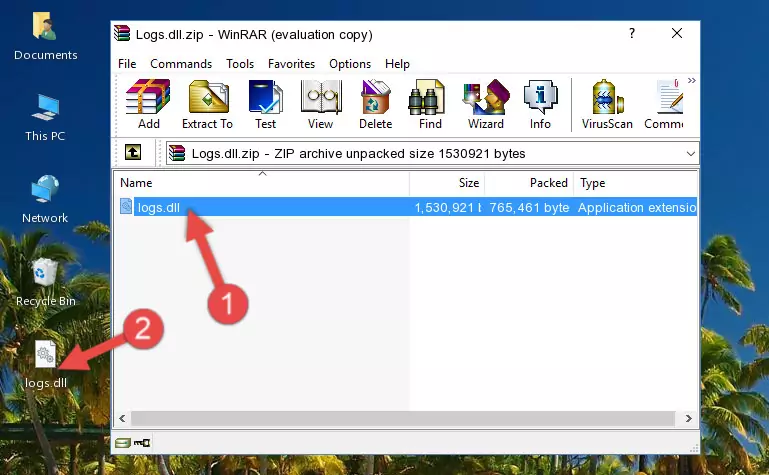Viewport: 769px width, 475px height.
Task: Open the Tools menu
Action: [240, 64]
